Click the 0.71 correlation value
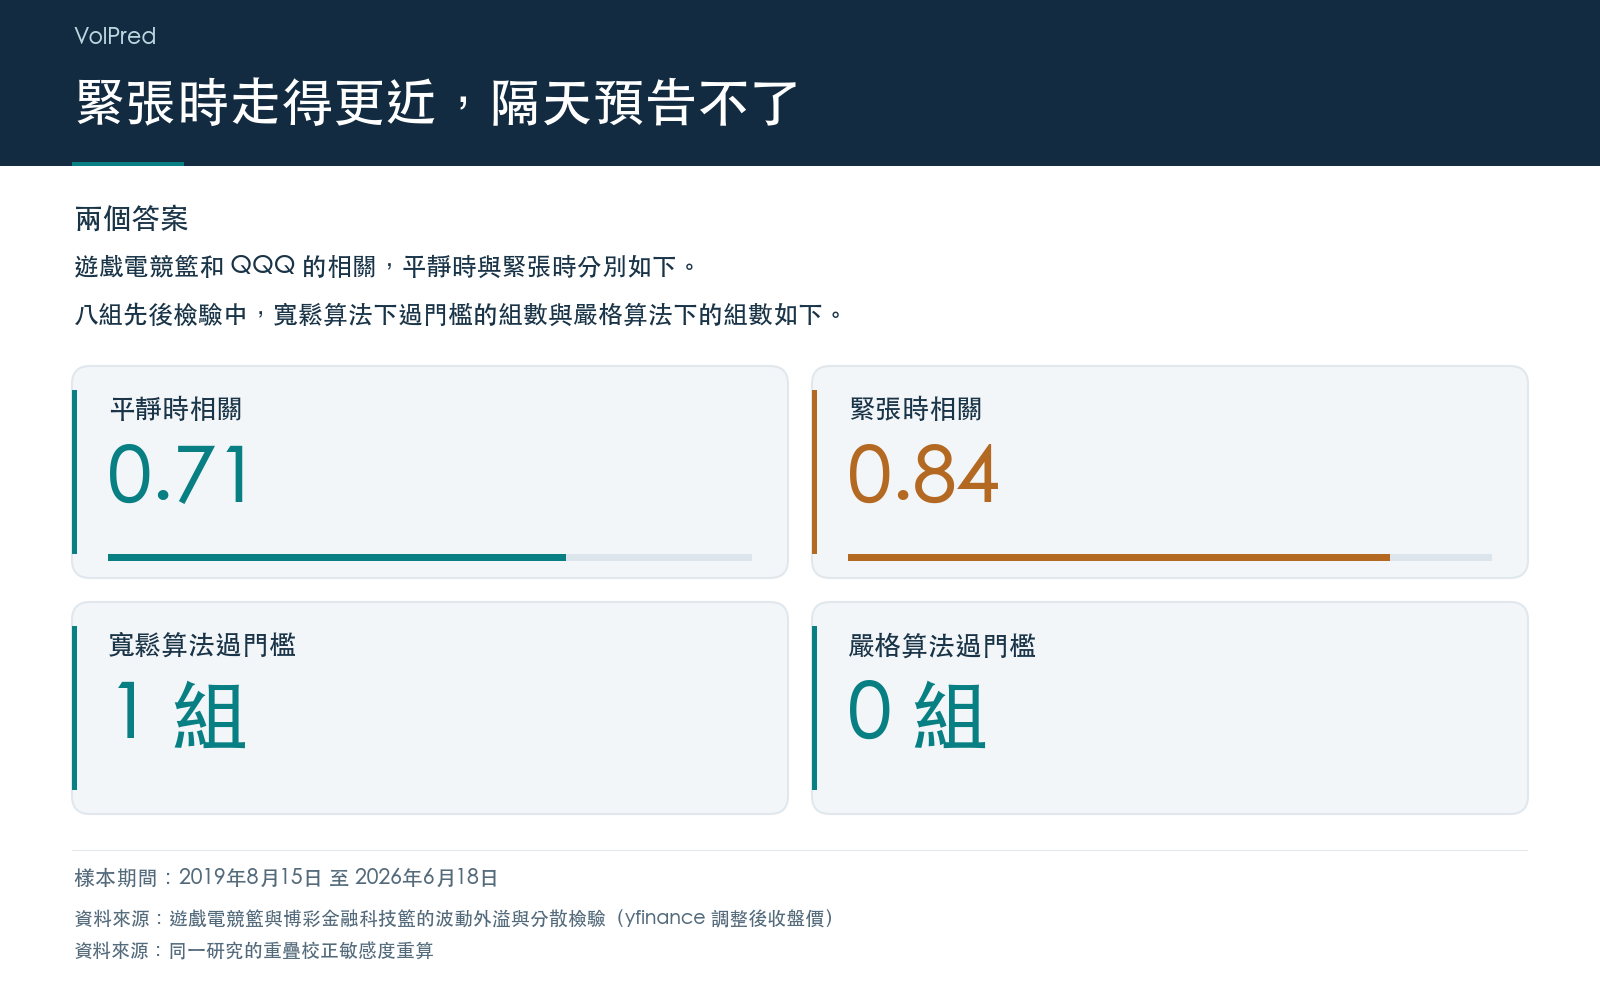The width and height of the screenshot is (1600, 1000). click(178, 475)
